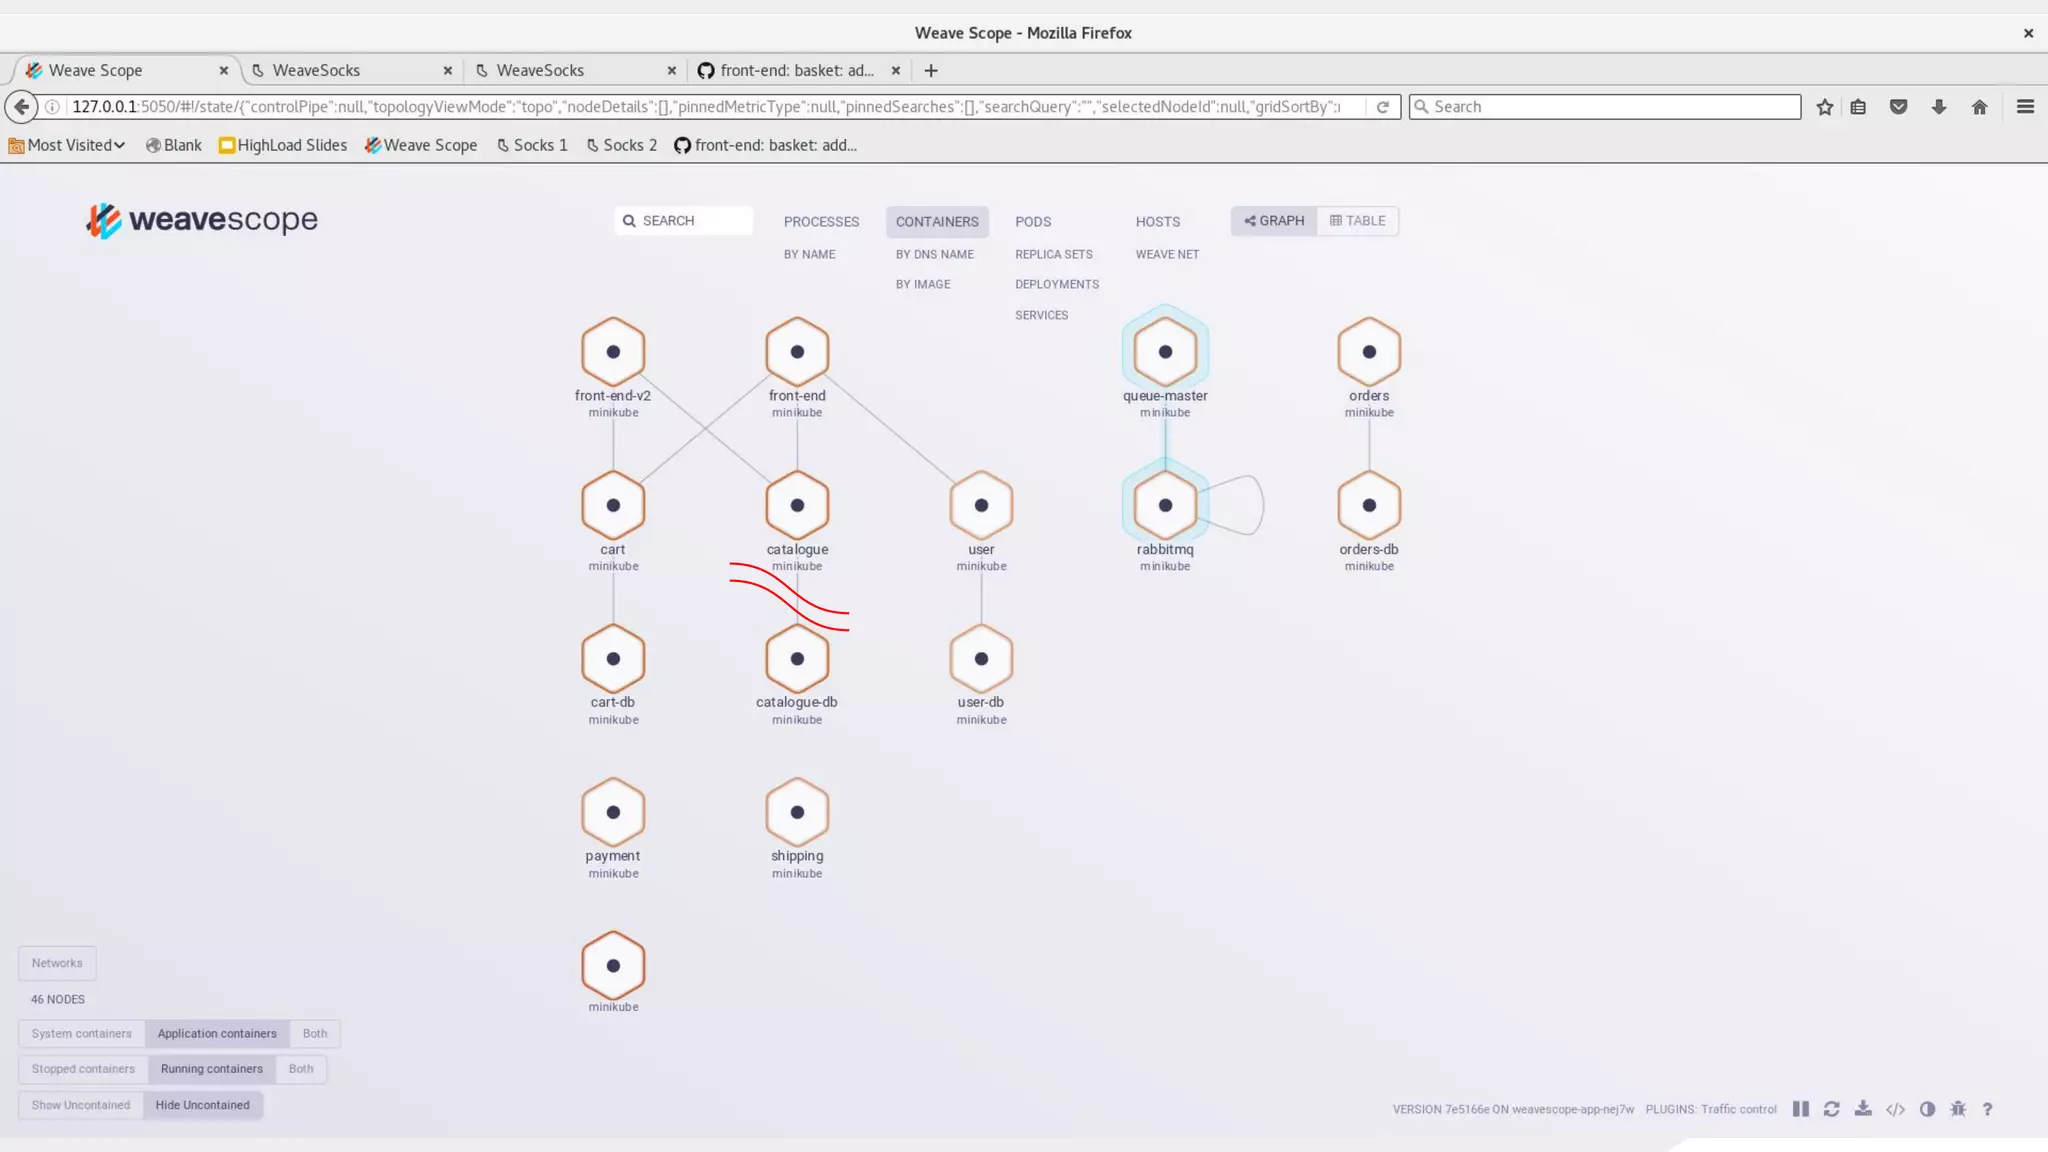This screenshot has width=2048, height=1152.
Task: Click the Firefox hamburger menu icon
Action: pos(2025,107)
